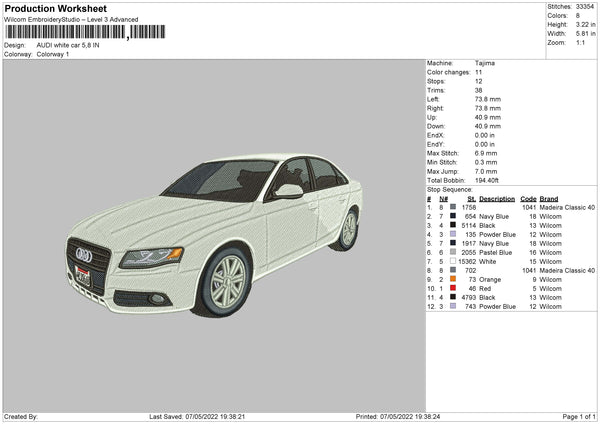The width and height of the screenshot is (600, 424).
Task: Click the red thread swatch in row 10
Action: pos(453,288)
